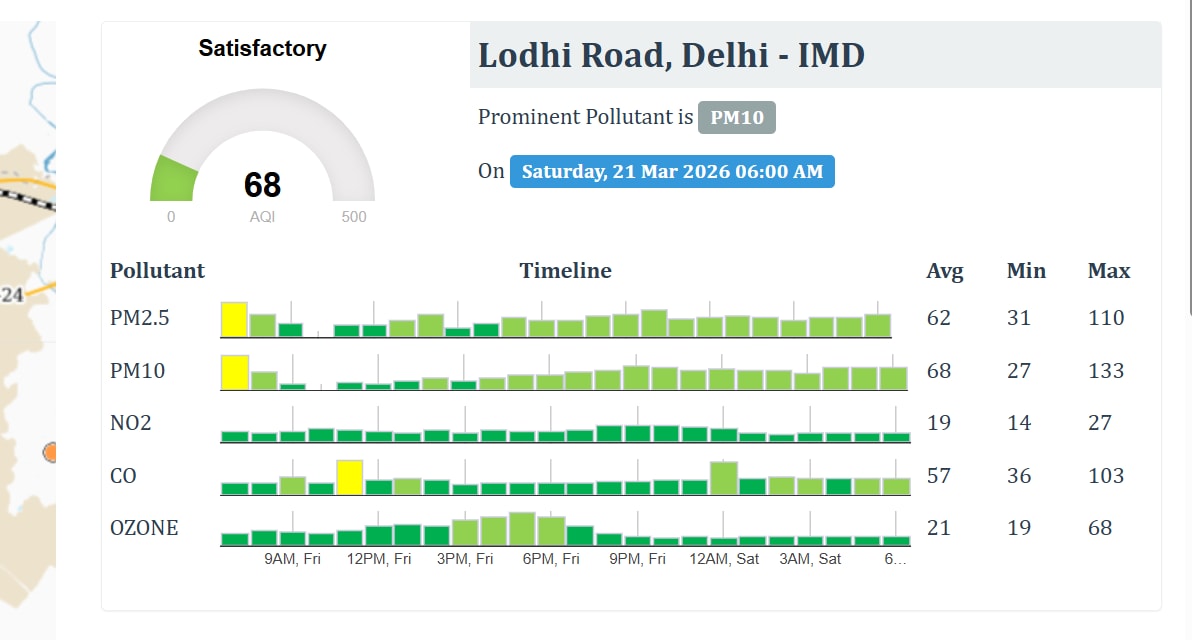
Task: Click the Avg column header
Action: [x=945, y=271]
